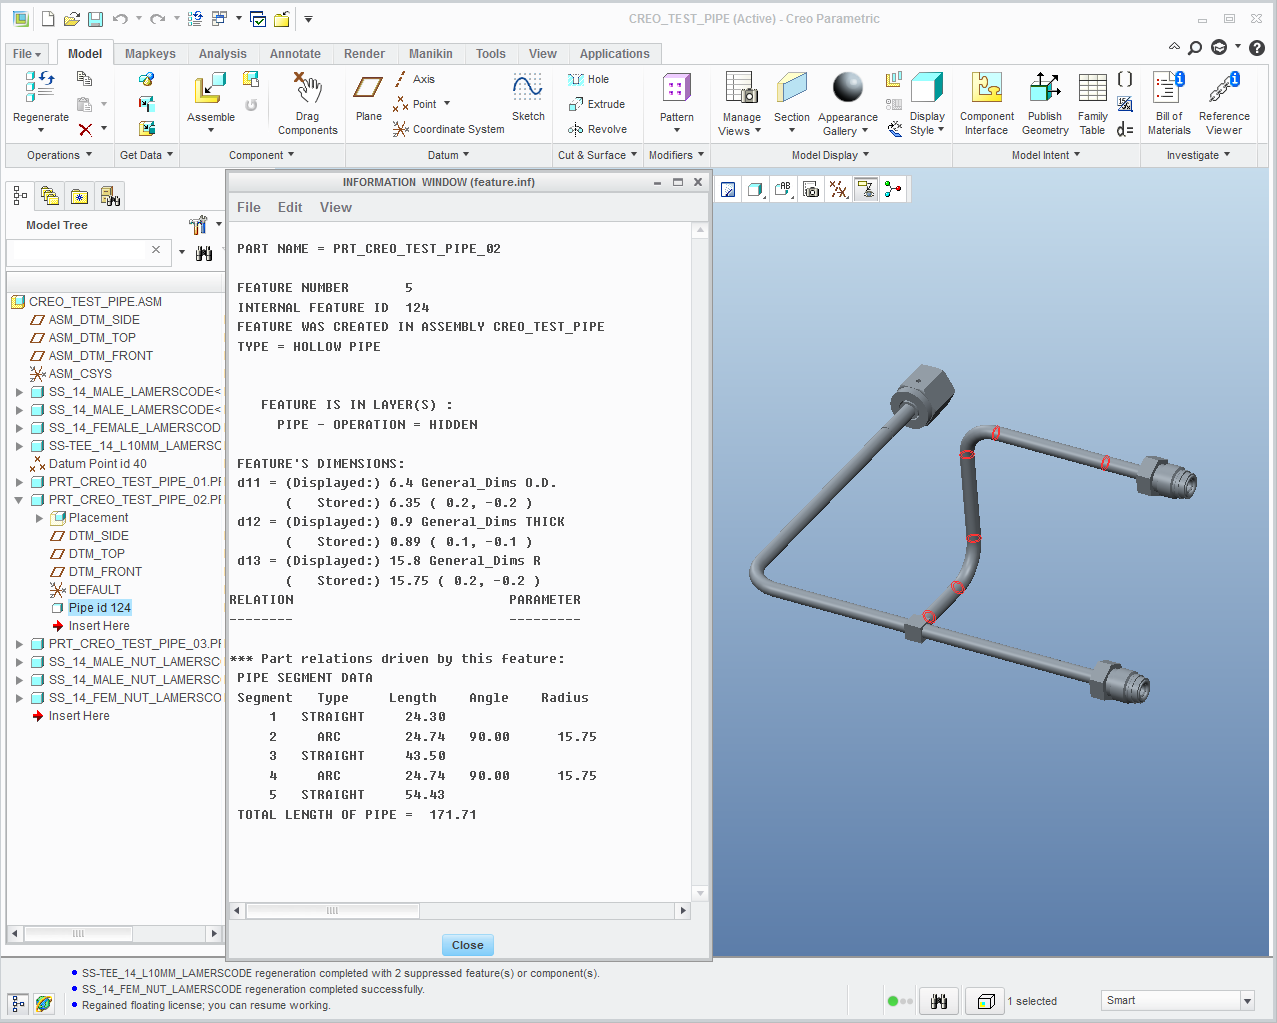Select the Hole feature tool
Screen dimensions: 1277x1023
click(x=588, y=79)
